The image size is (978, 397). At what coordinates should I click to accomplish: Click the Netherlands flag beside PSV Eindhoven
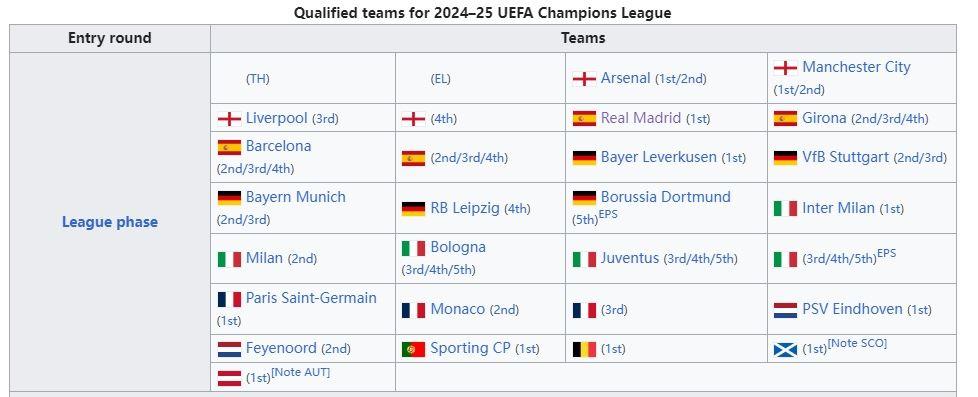[785, 310]
